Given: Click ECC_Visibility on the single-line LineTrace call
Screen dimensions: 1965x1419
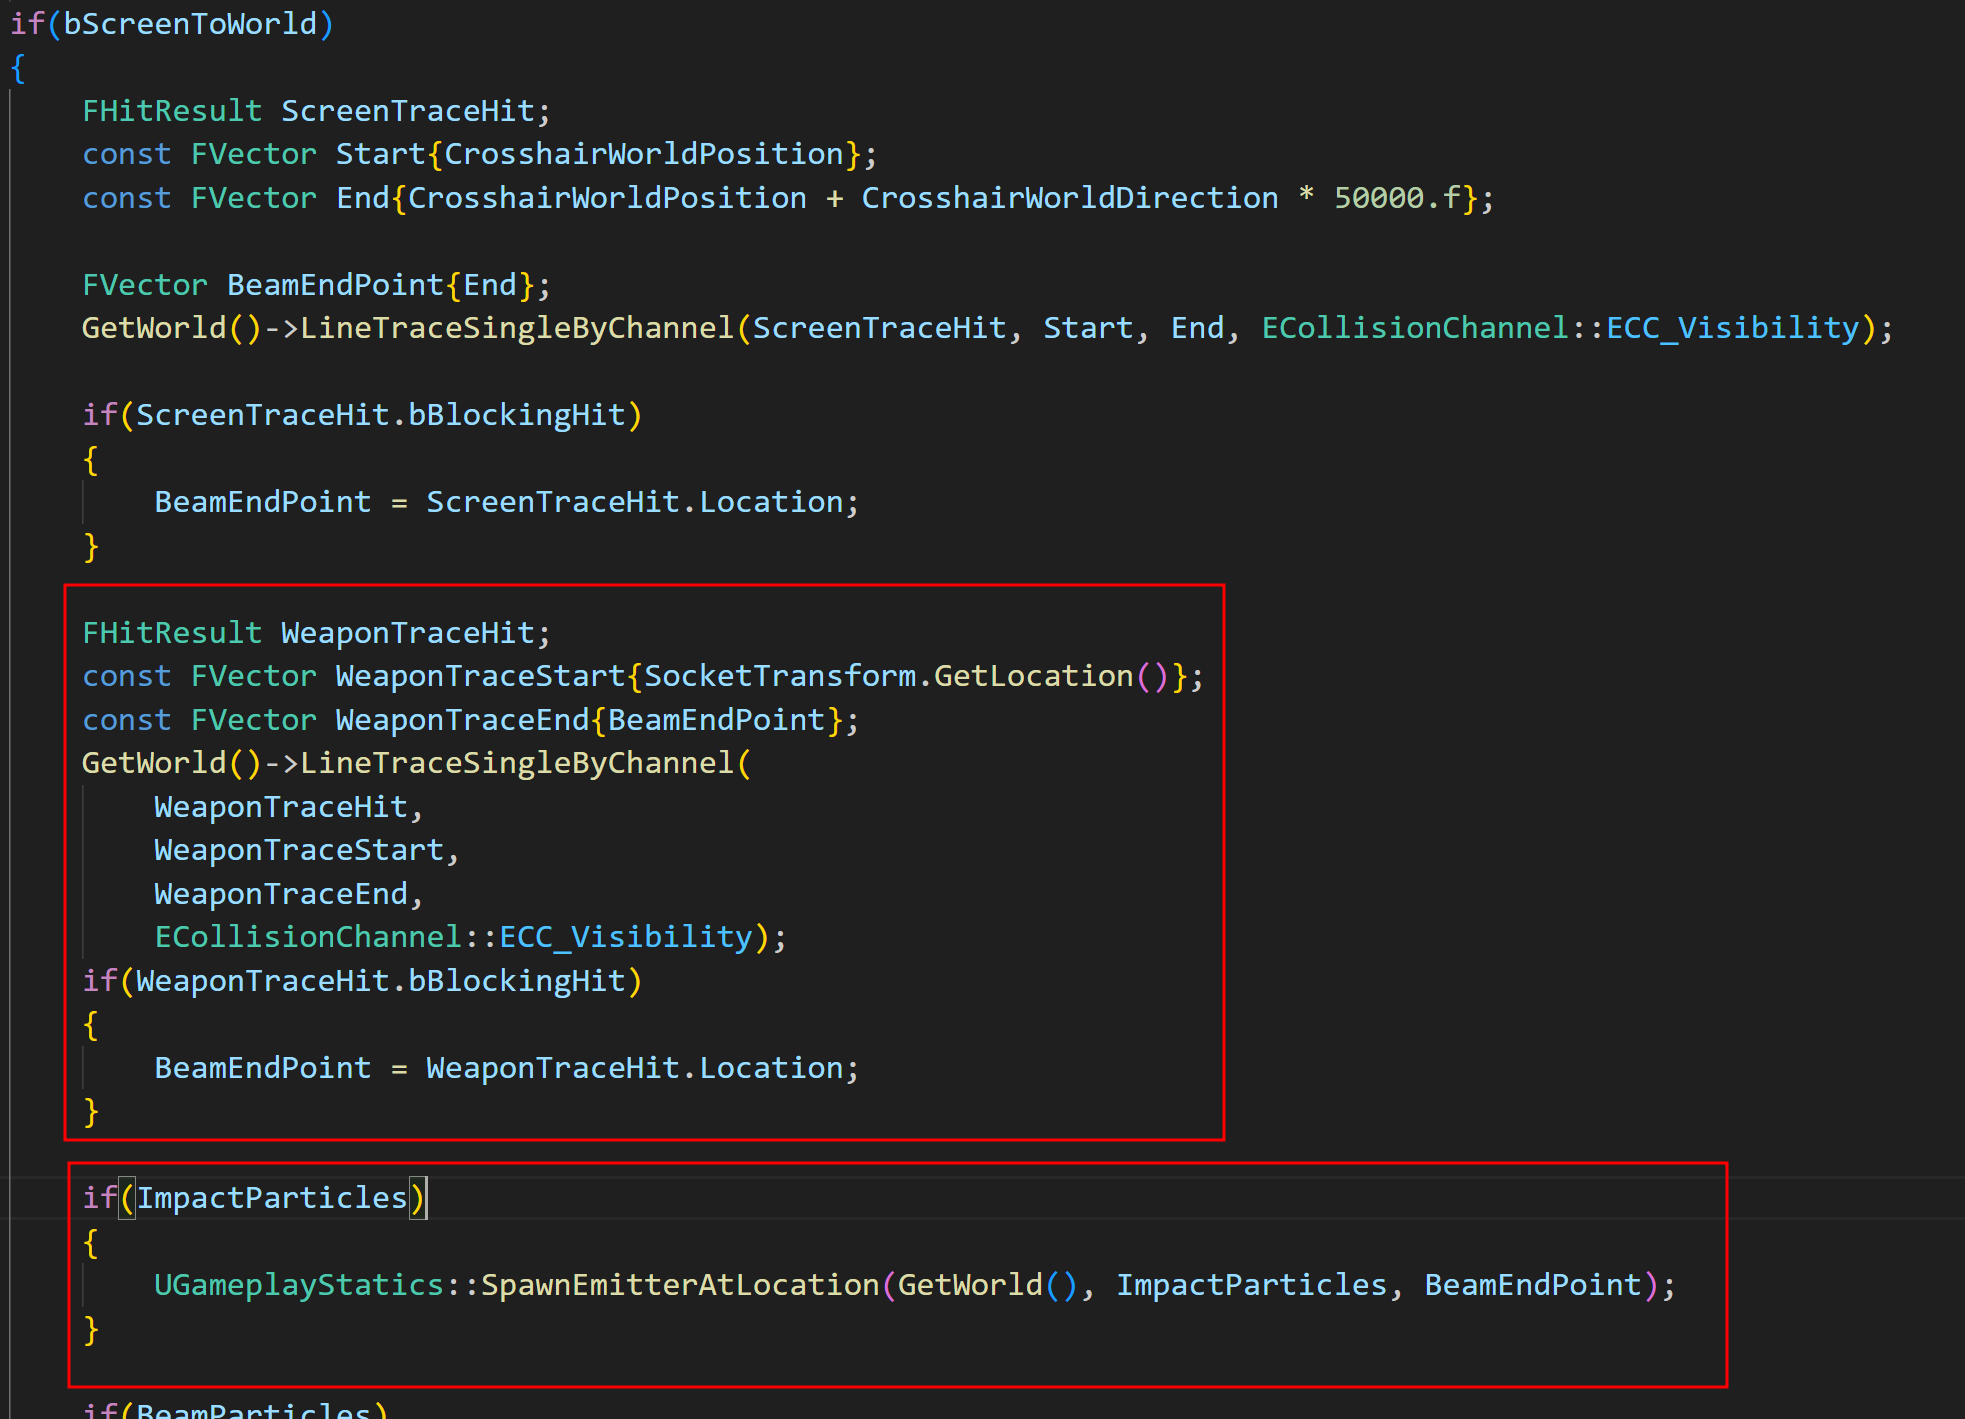Looking at the screenshot, I should [x=1732, y=328].
